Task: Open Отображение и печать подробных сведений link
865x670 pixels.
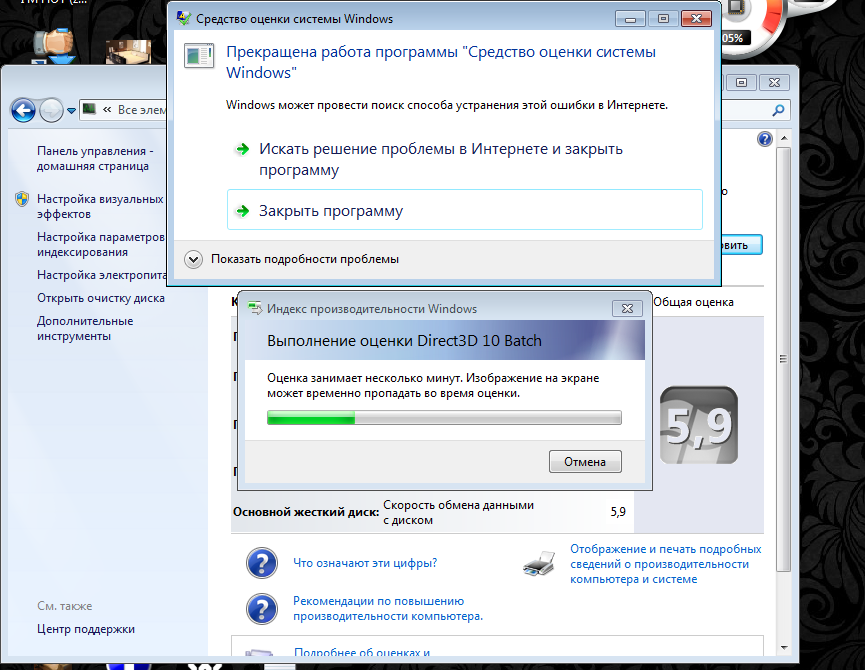Action: 666,564
